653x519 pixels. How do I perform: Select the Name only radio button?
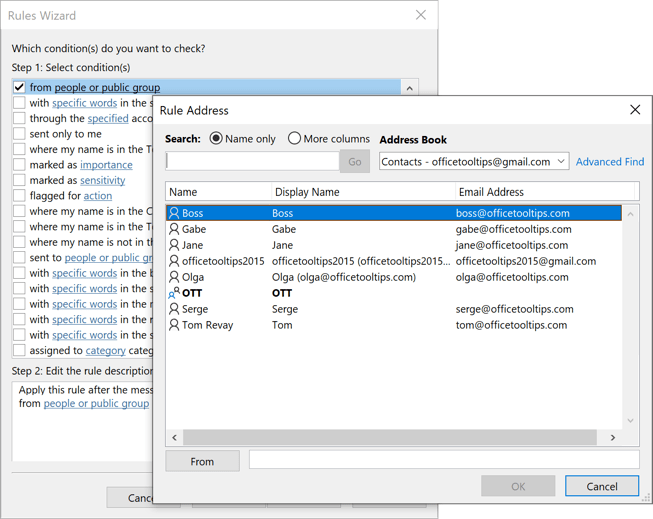[216, 139]
